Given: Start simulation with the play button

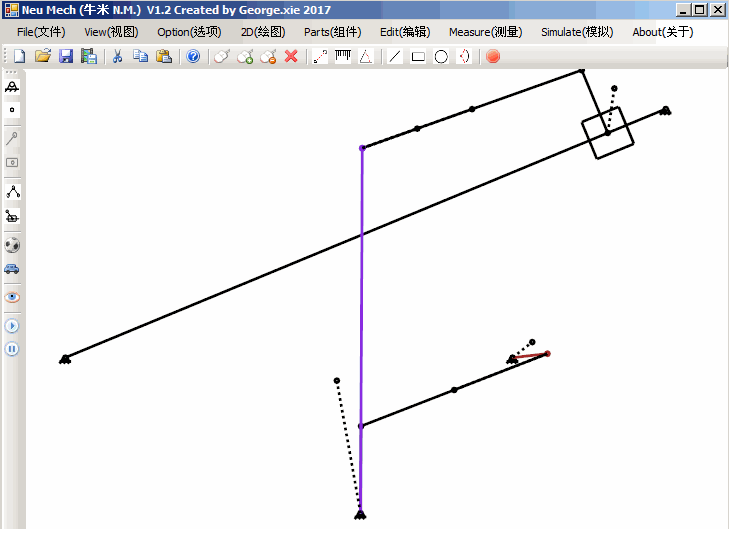Looking at the screenshot, I should click(12, 326).
